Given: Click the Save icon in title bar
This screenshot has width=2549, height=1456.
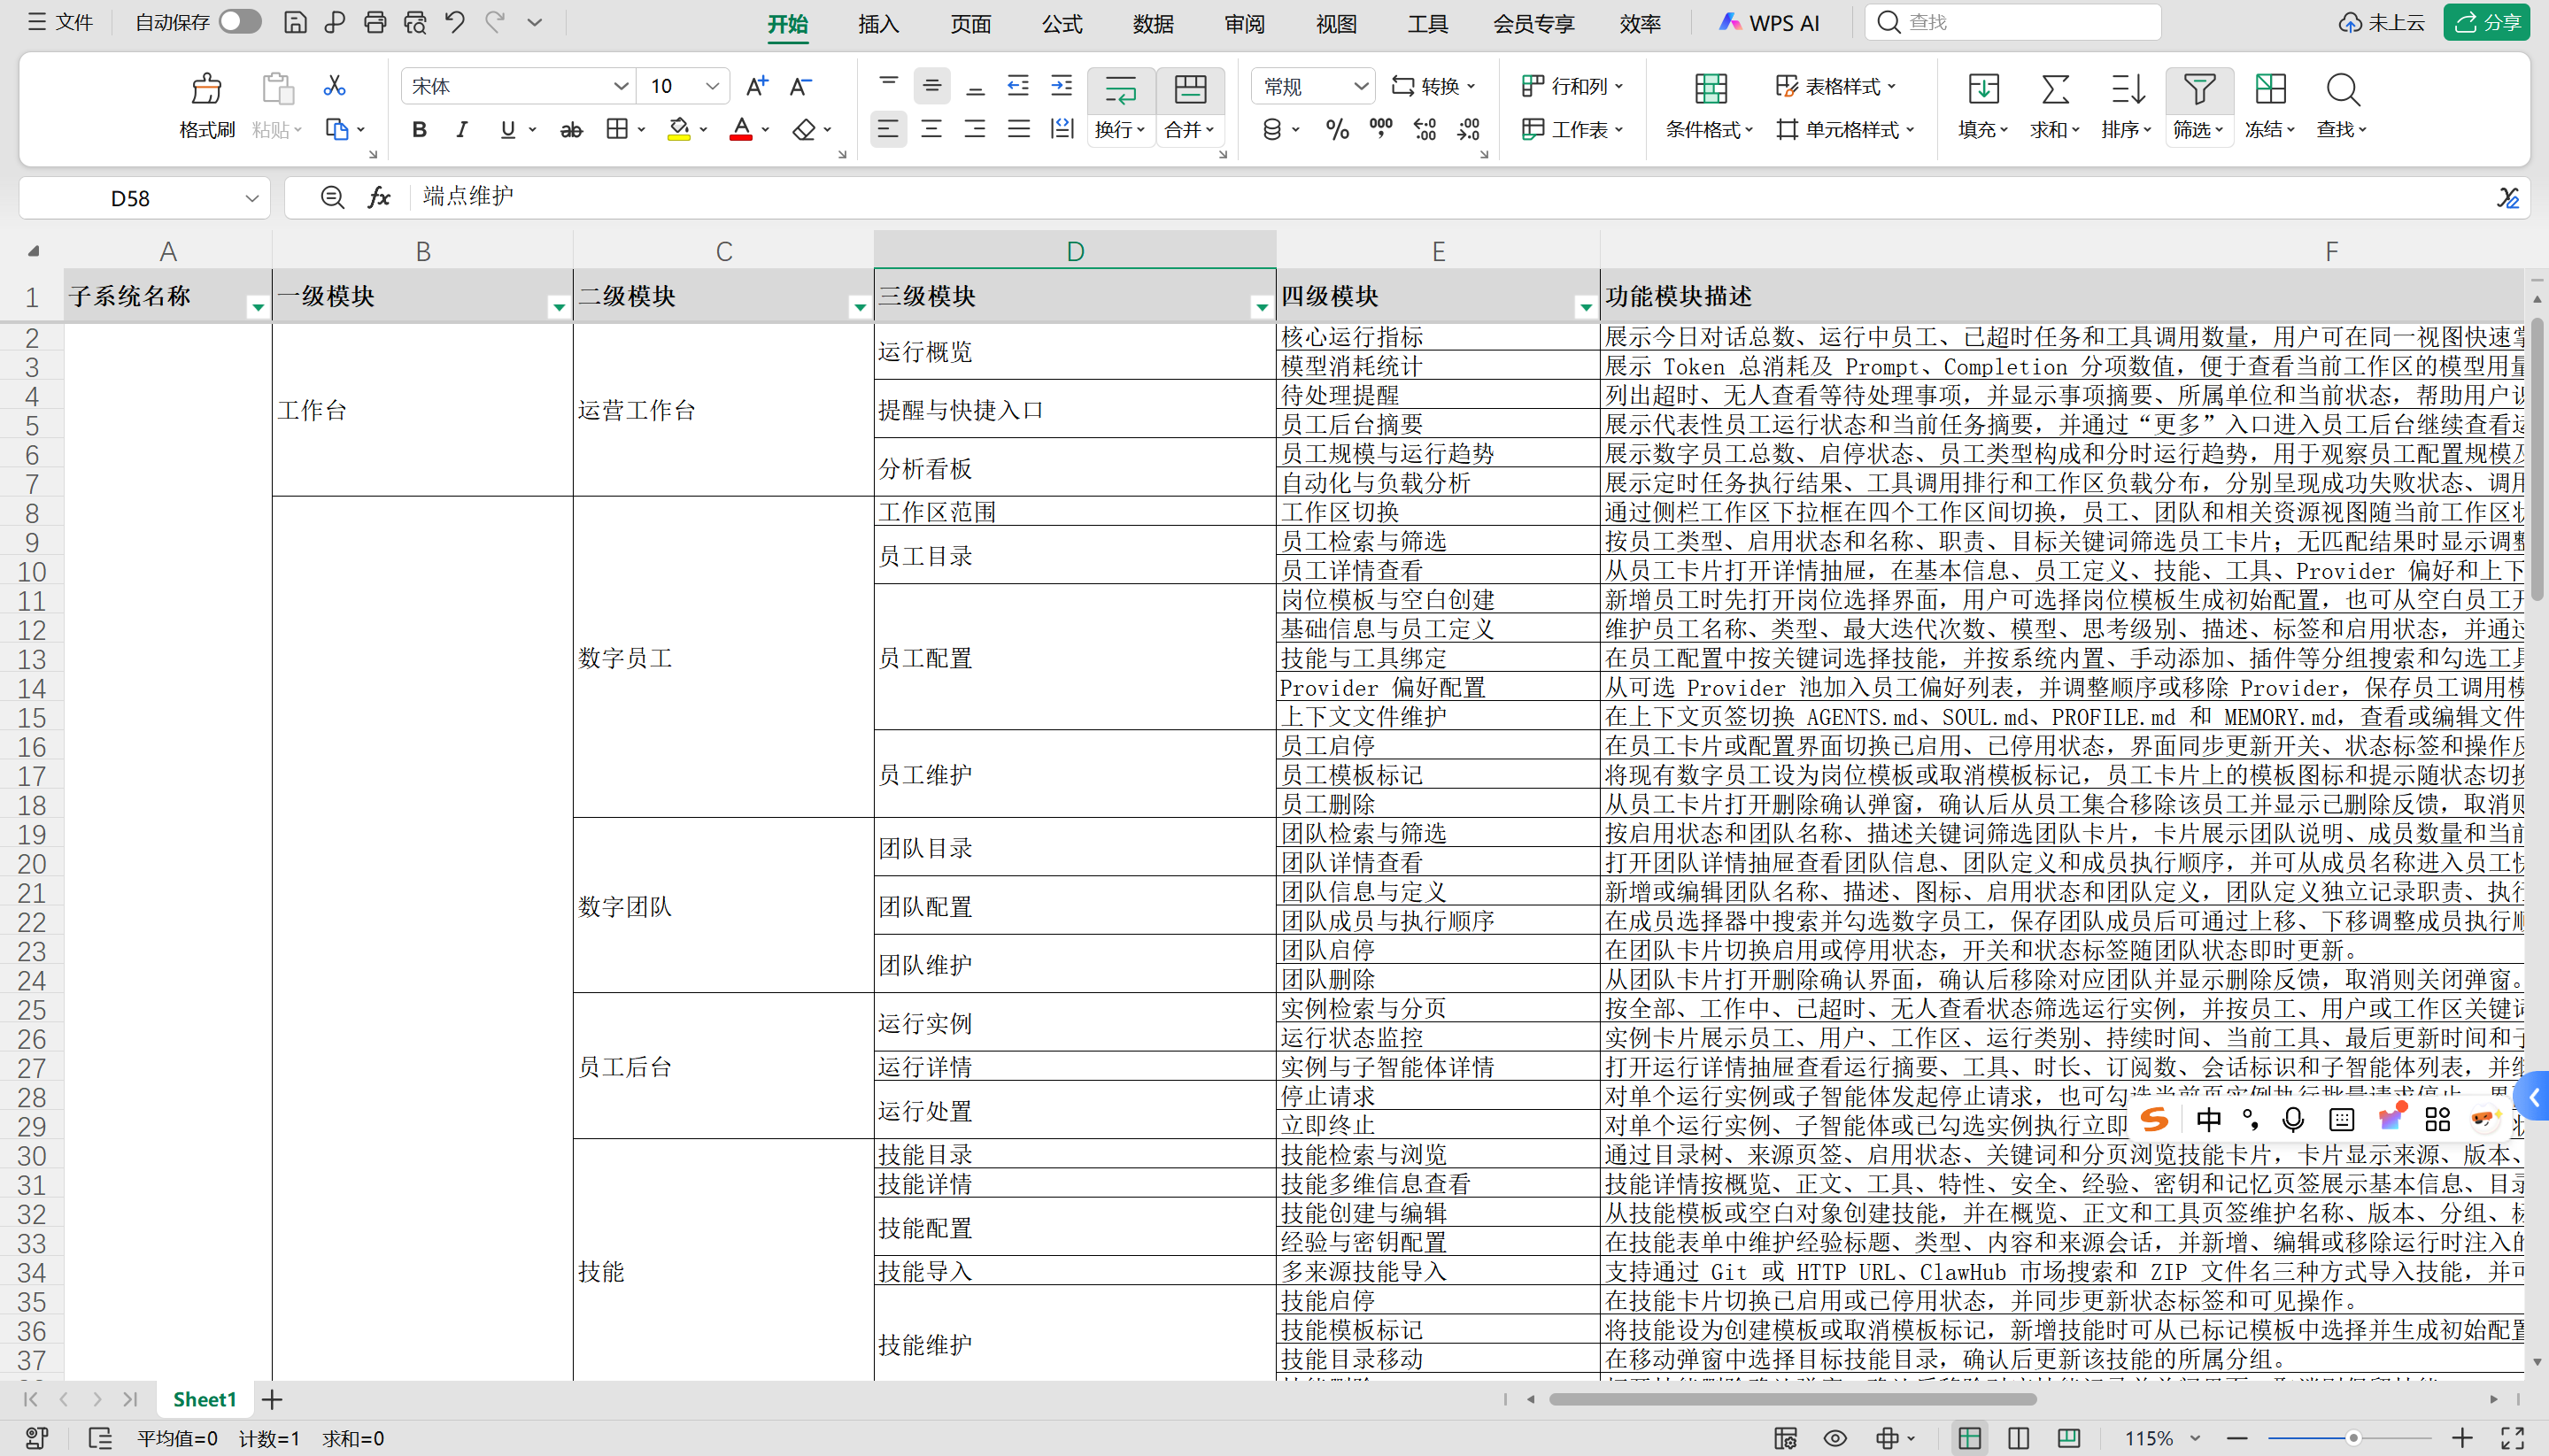Looking at the screenshot, I should [295, 22].
